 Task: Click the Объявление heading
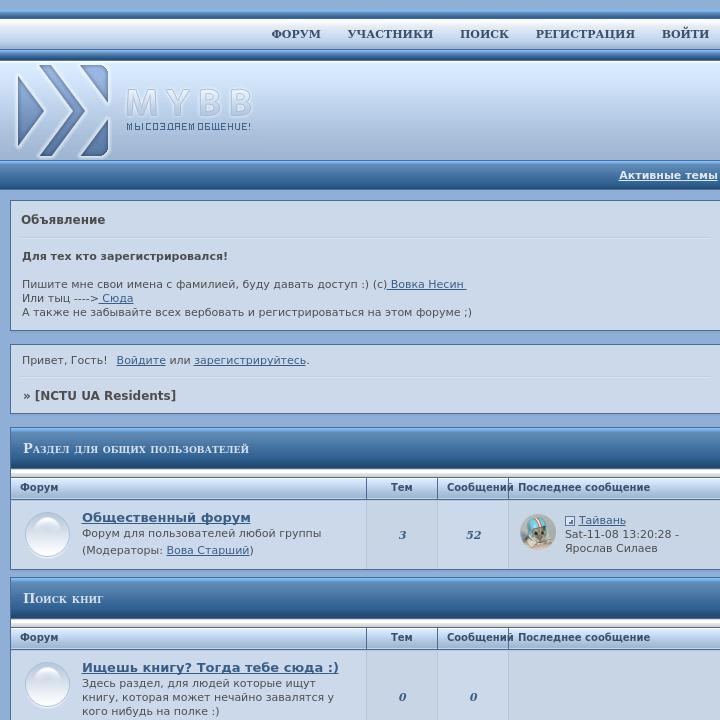[63, 220]
